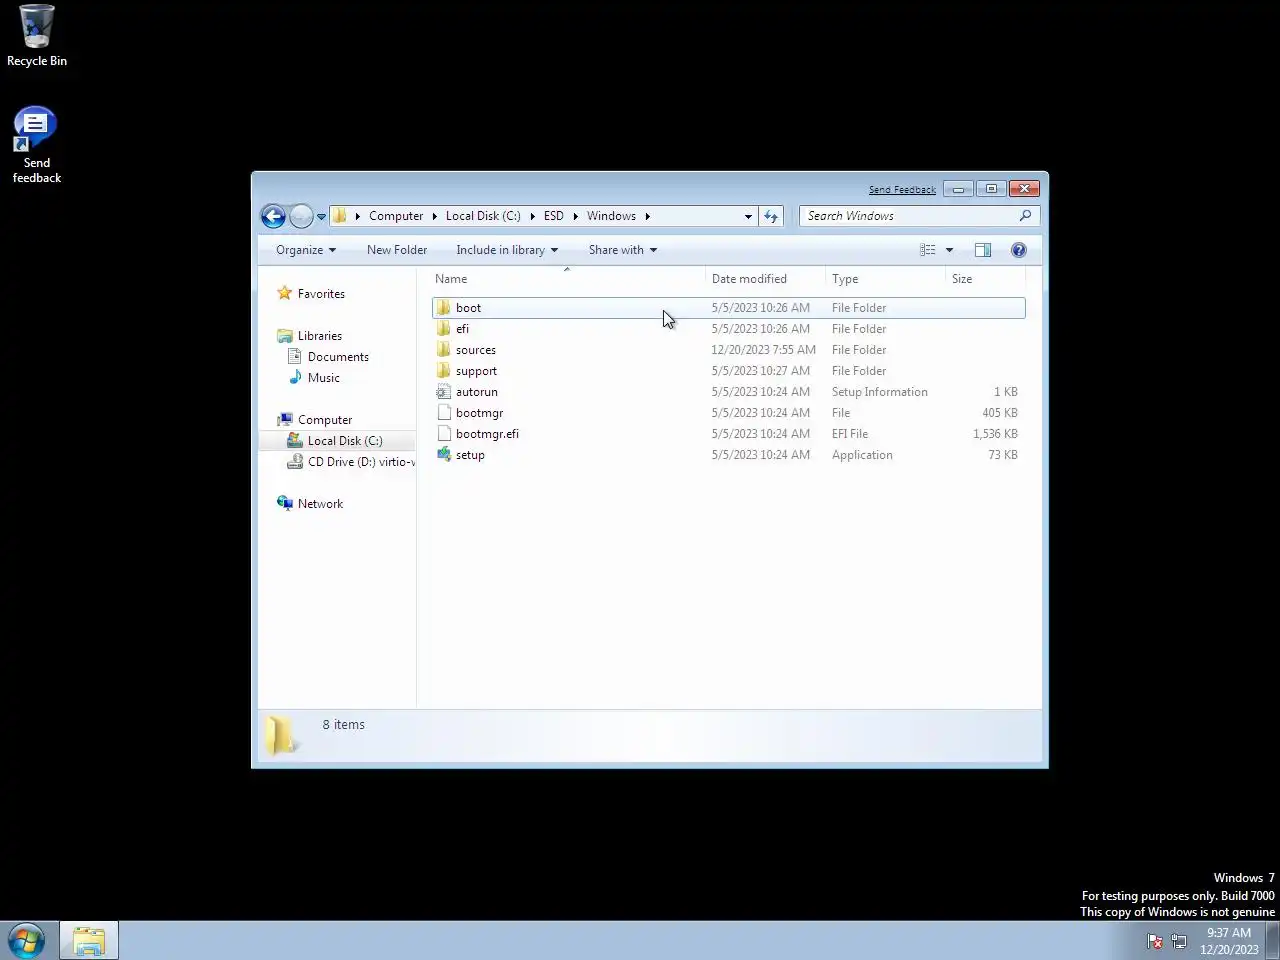Select the boot folder icon
The width and height of the screenshot is (1280, 960).
click(444, 308)
